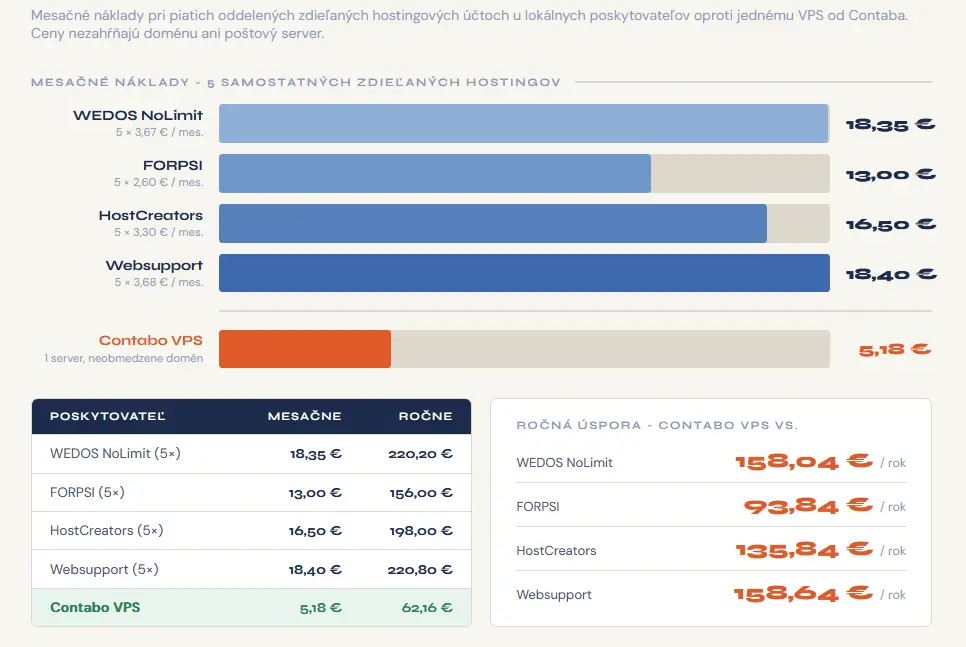Click the 'Ročne' table column header
This screenshot has height=647, width=966.
pos(427,416)
